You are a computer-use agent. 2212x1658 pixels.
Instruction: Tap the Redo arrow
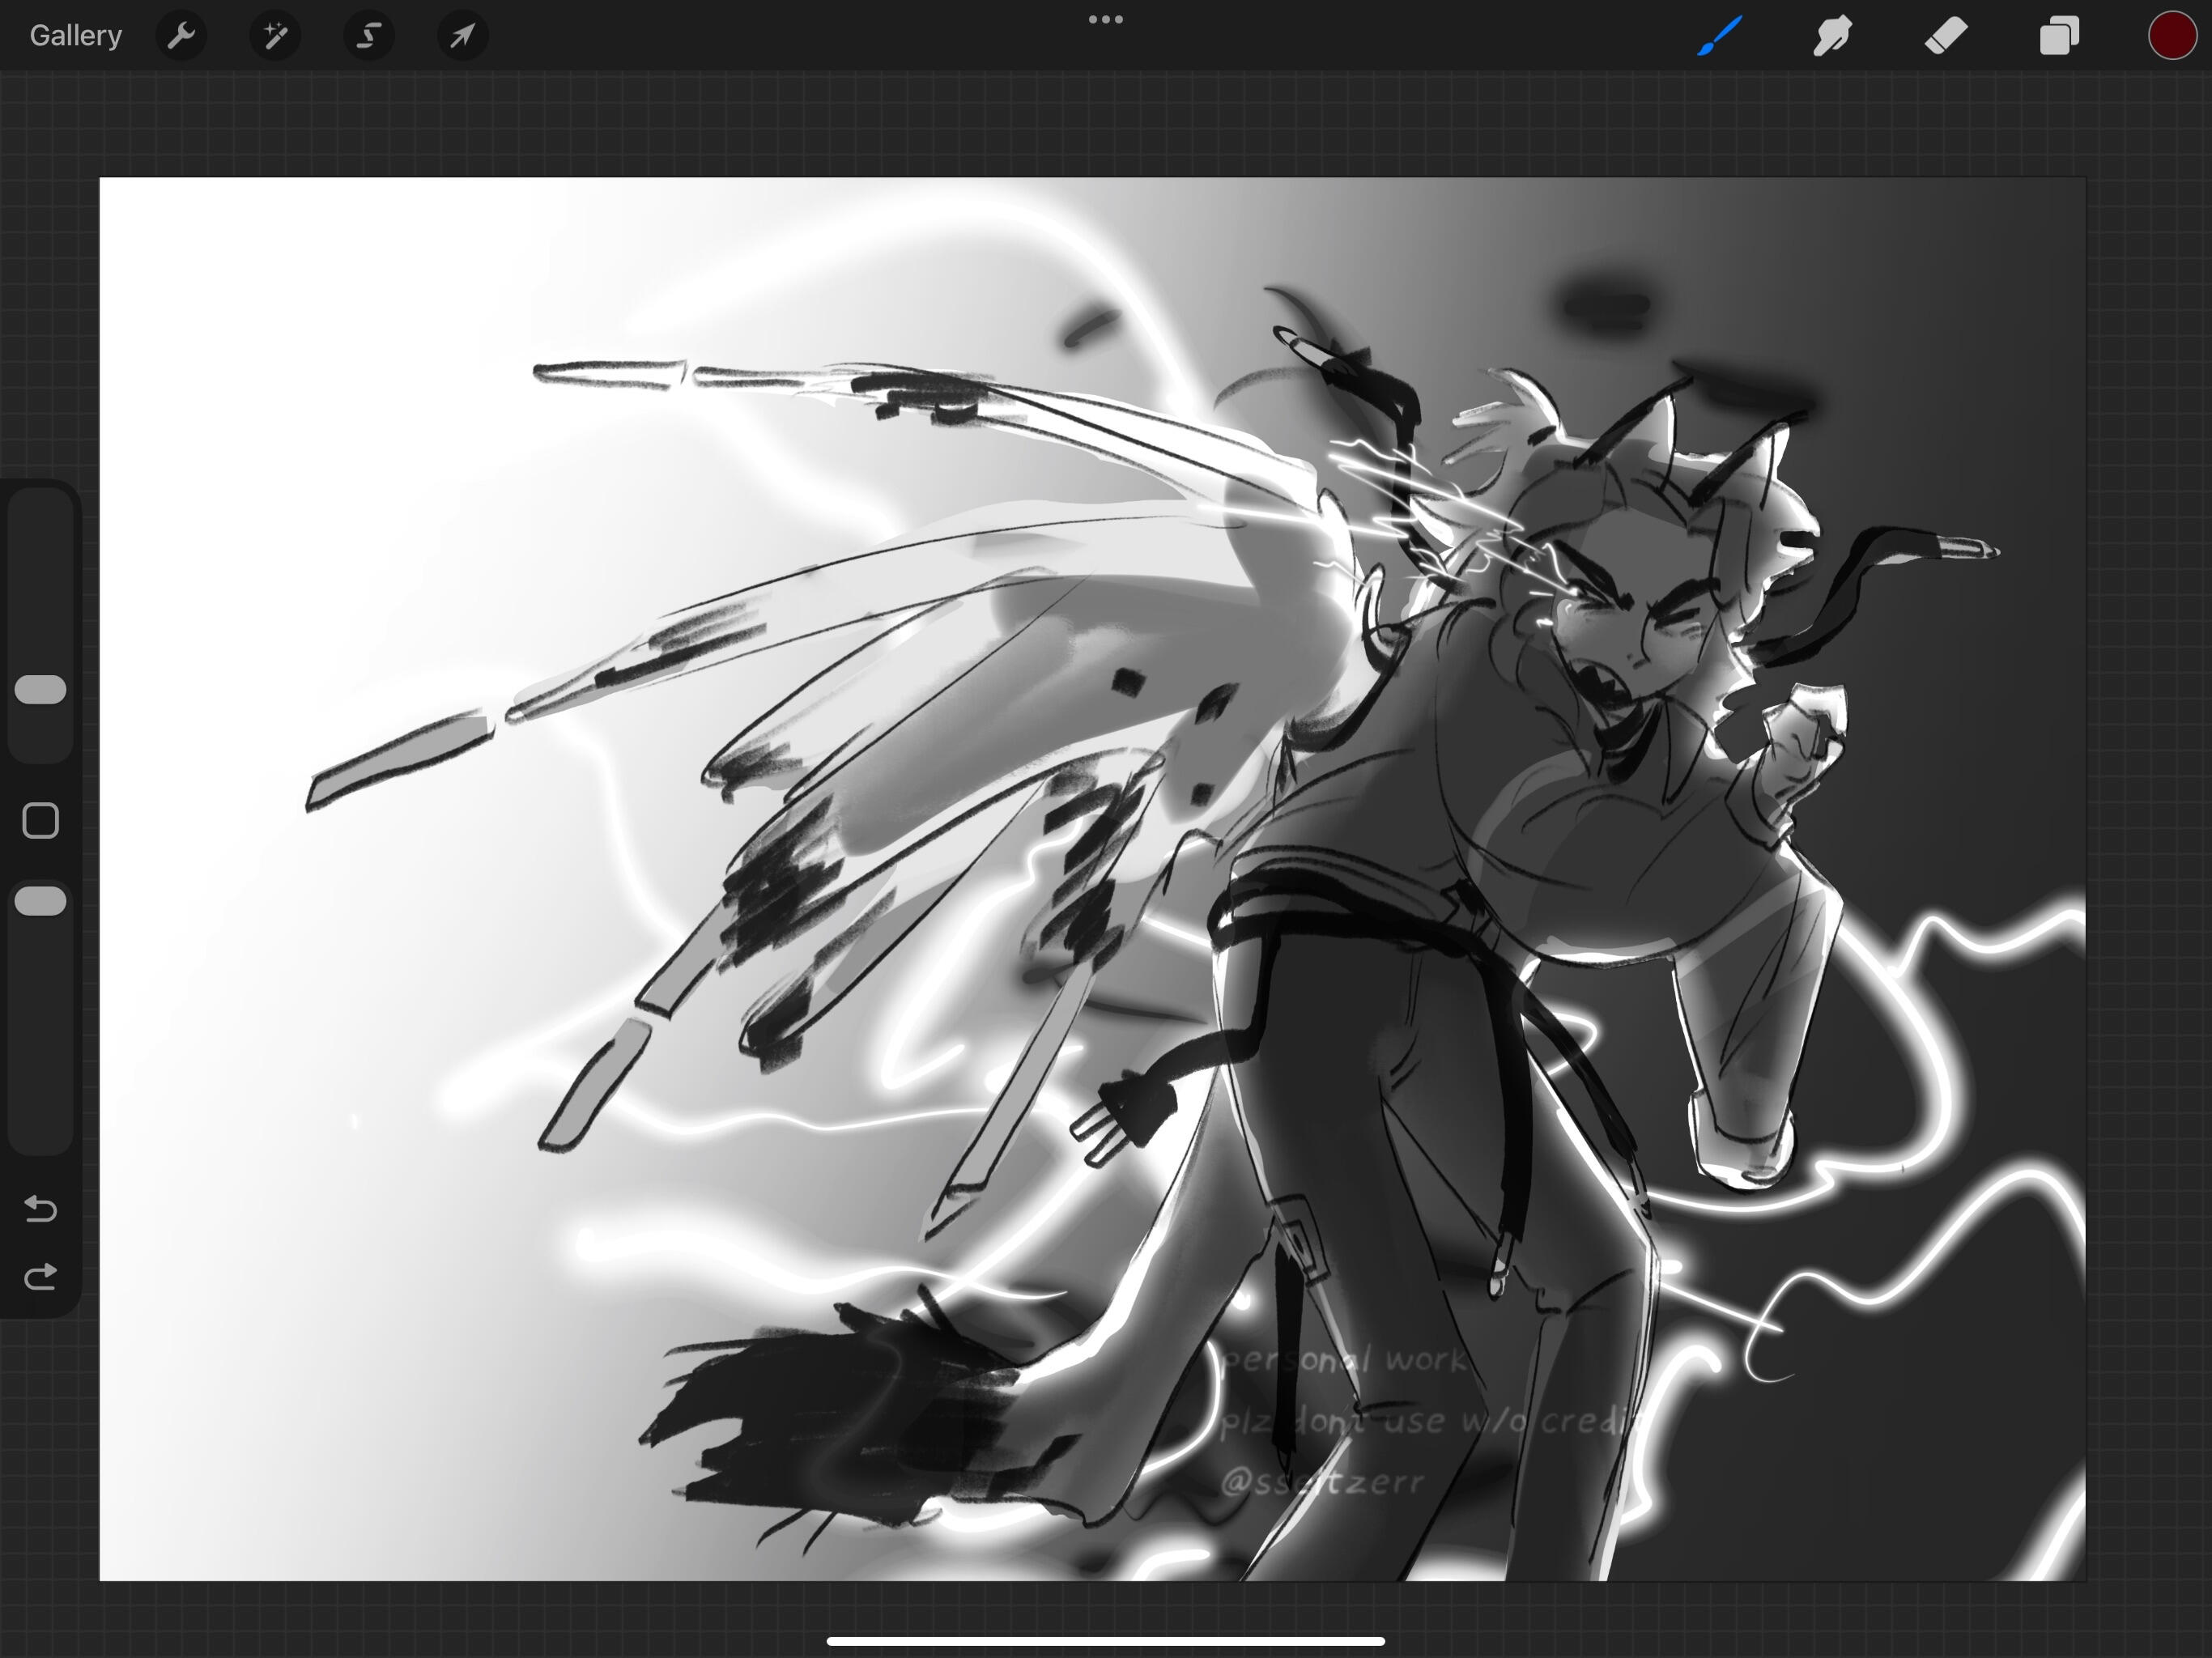coord(40,1277)
